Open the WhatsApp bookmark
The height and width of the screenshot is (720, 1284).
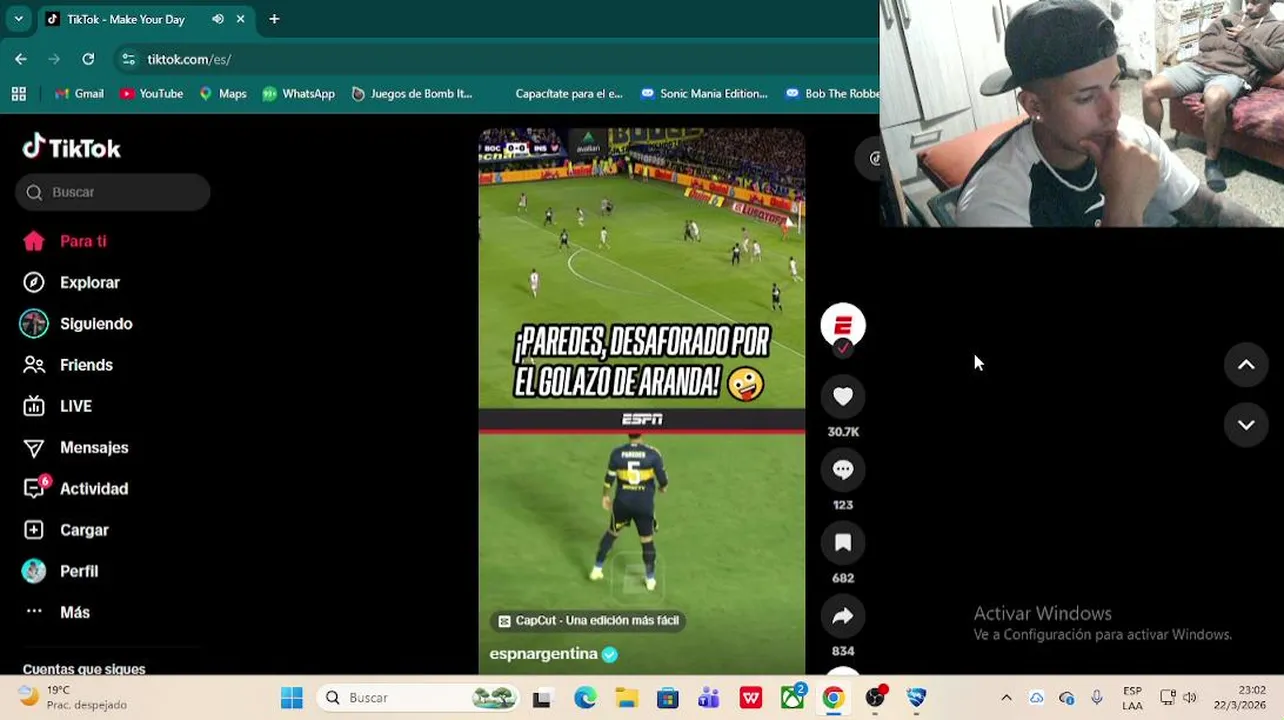pyautogui.click(x=298, y=93)
